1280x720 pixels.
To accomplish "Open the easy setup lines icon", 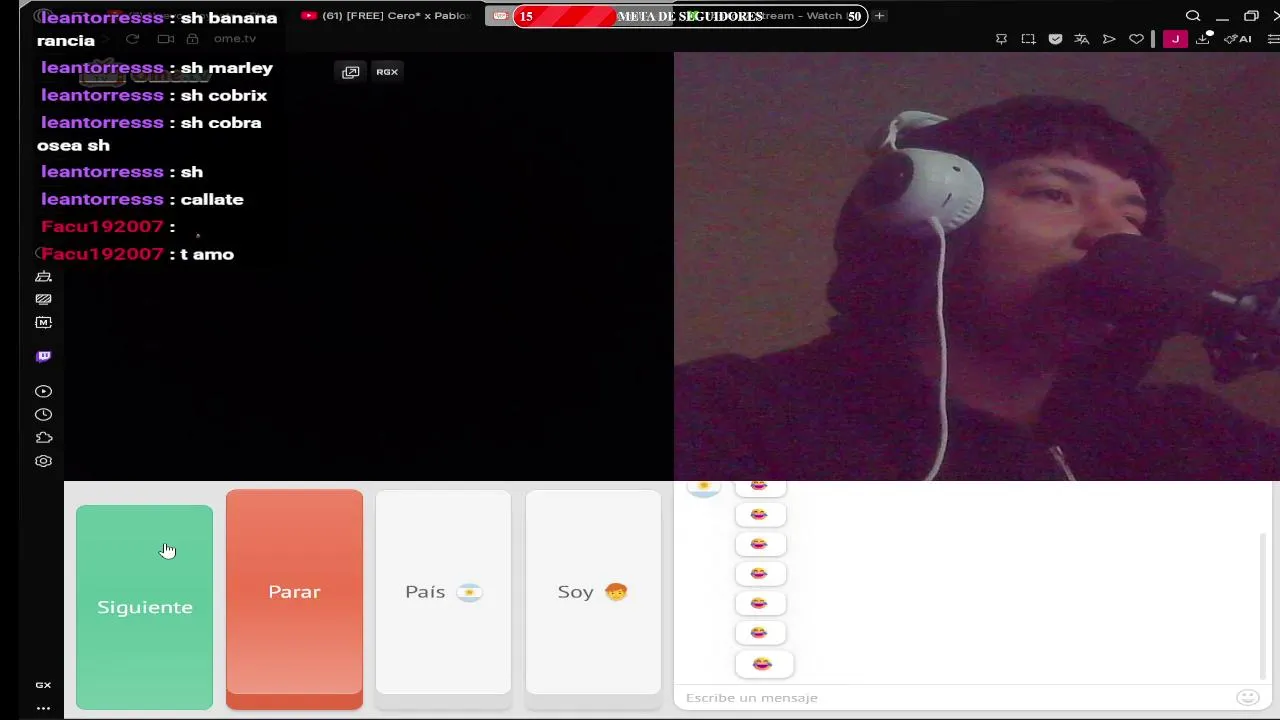I will point(1273,39).
